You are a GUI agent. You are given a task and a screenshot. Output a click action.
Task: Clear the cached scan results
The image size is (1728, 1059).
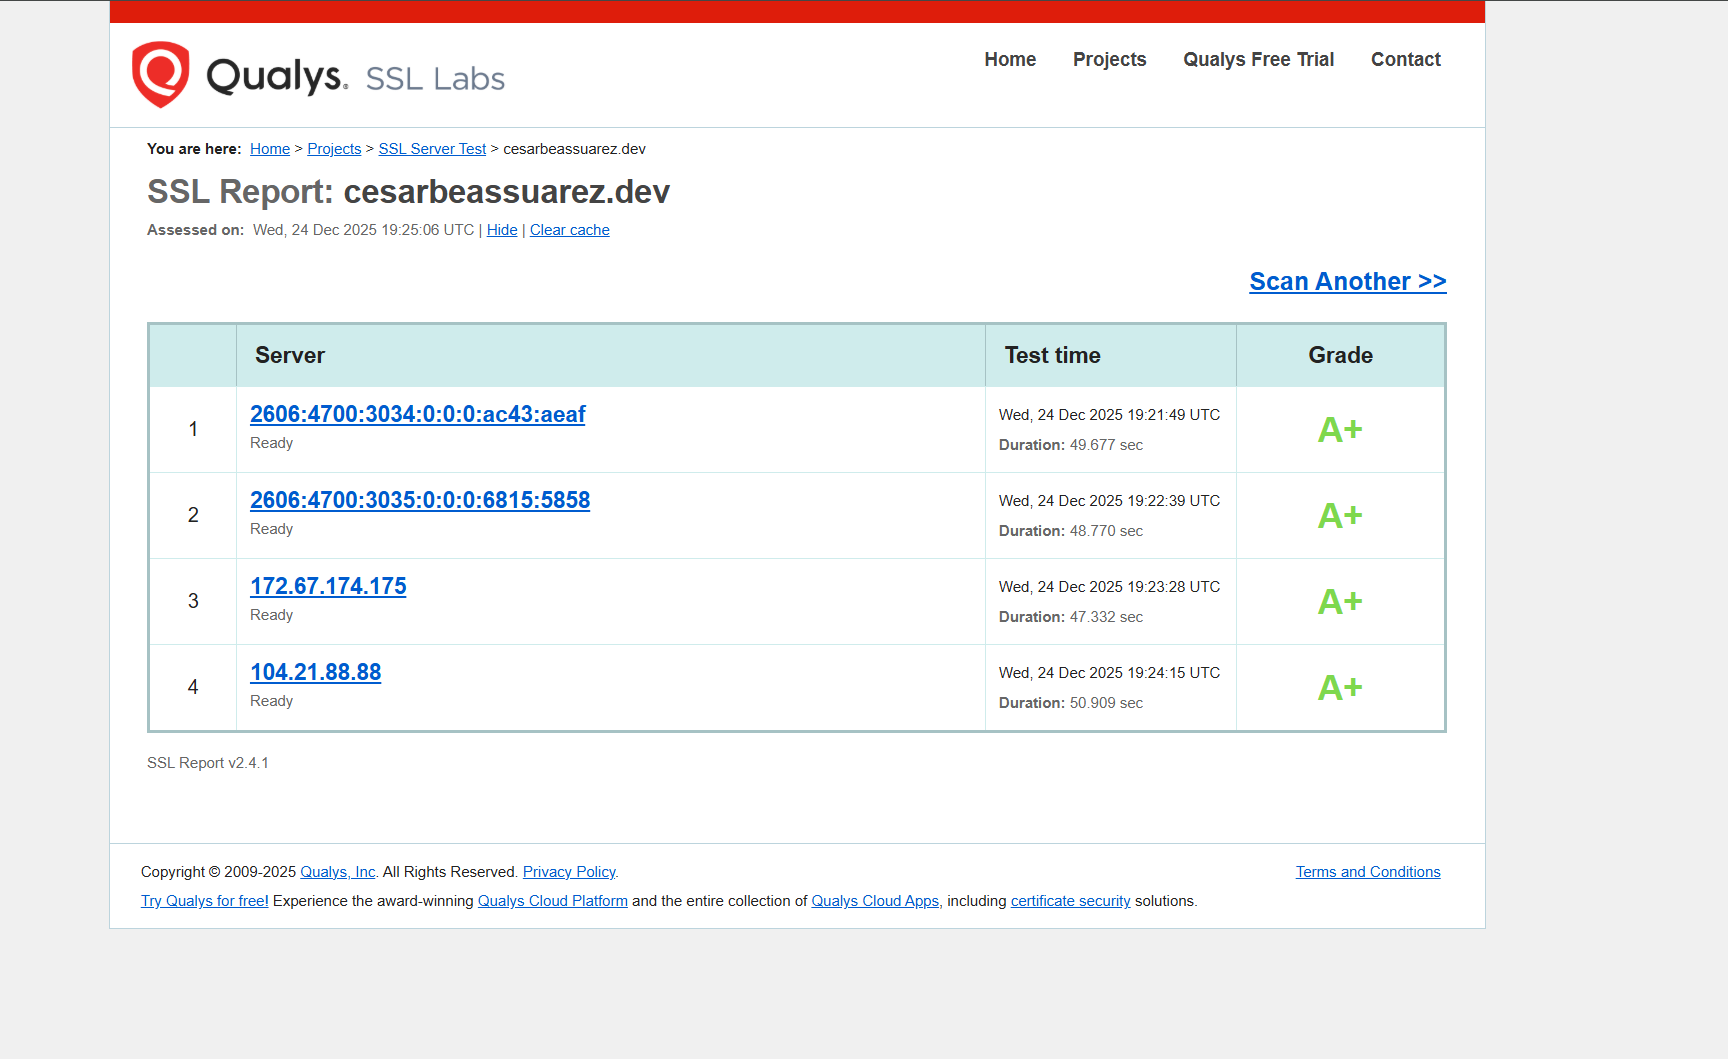(x=569, y=230)
